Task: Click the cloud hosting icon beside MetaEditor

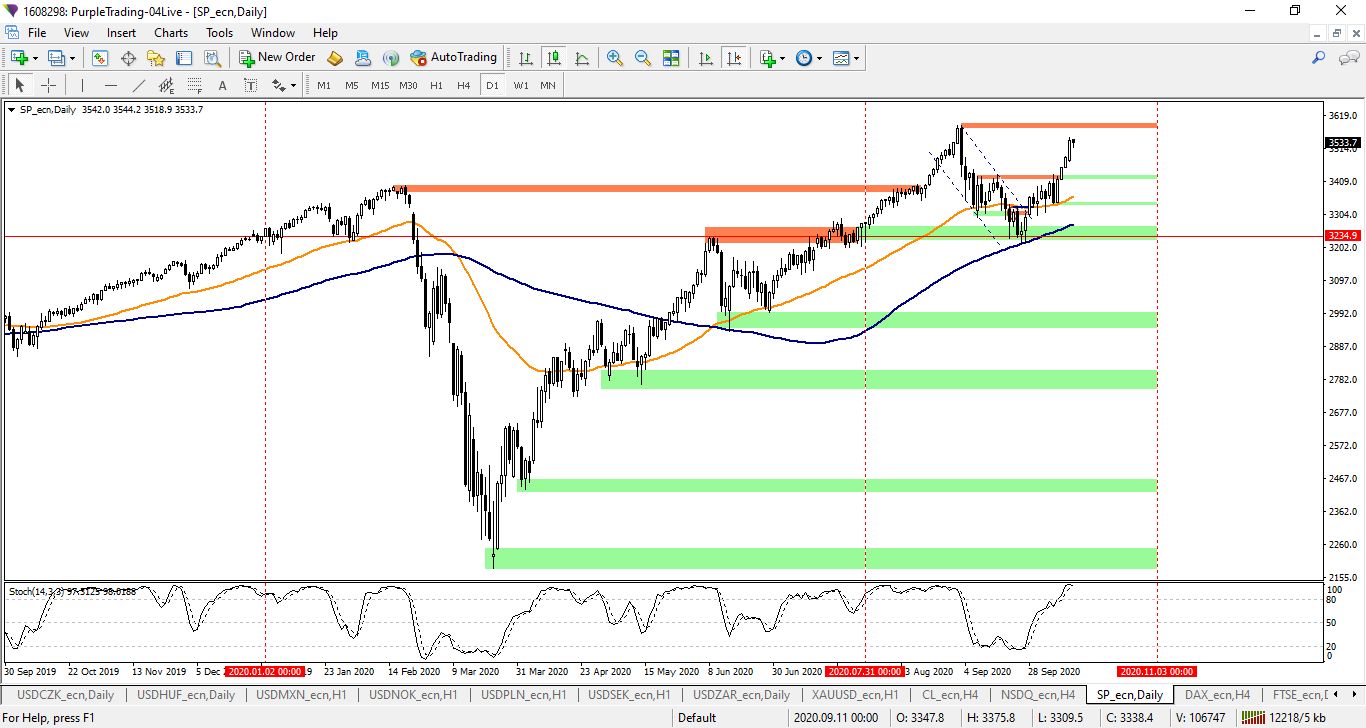Action: point(363,58)
